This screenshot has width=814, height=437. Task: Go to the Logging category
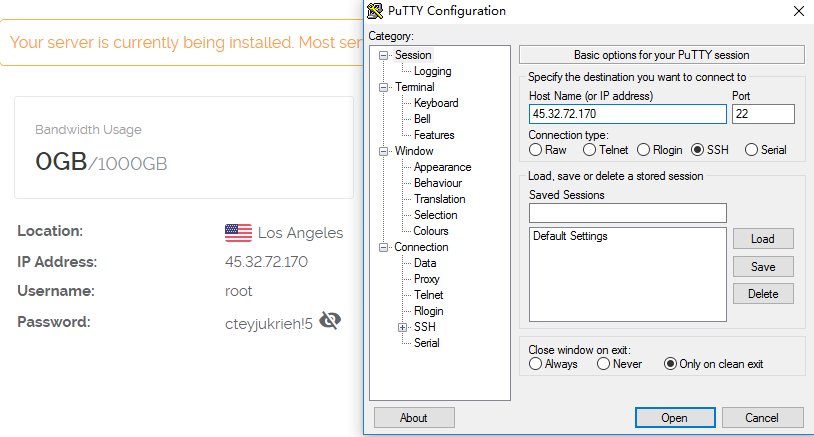pyautogui.click(x=432, y=71)
